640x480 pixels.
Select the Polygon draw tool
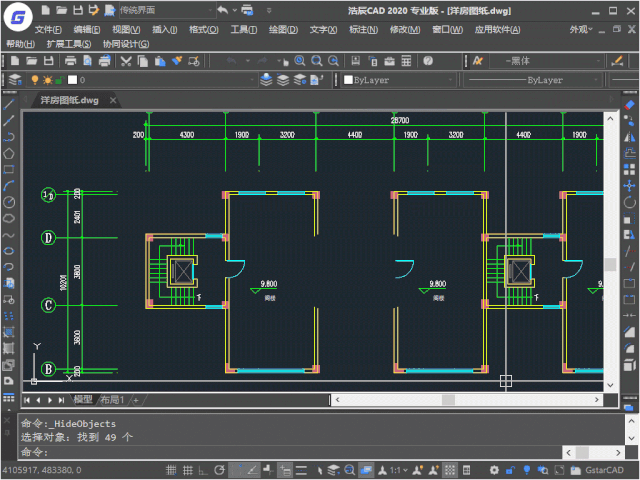9,154
